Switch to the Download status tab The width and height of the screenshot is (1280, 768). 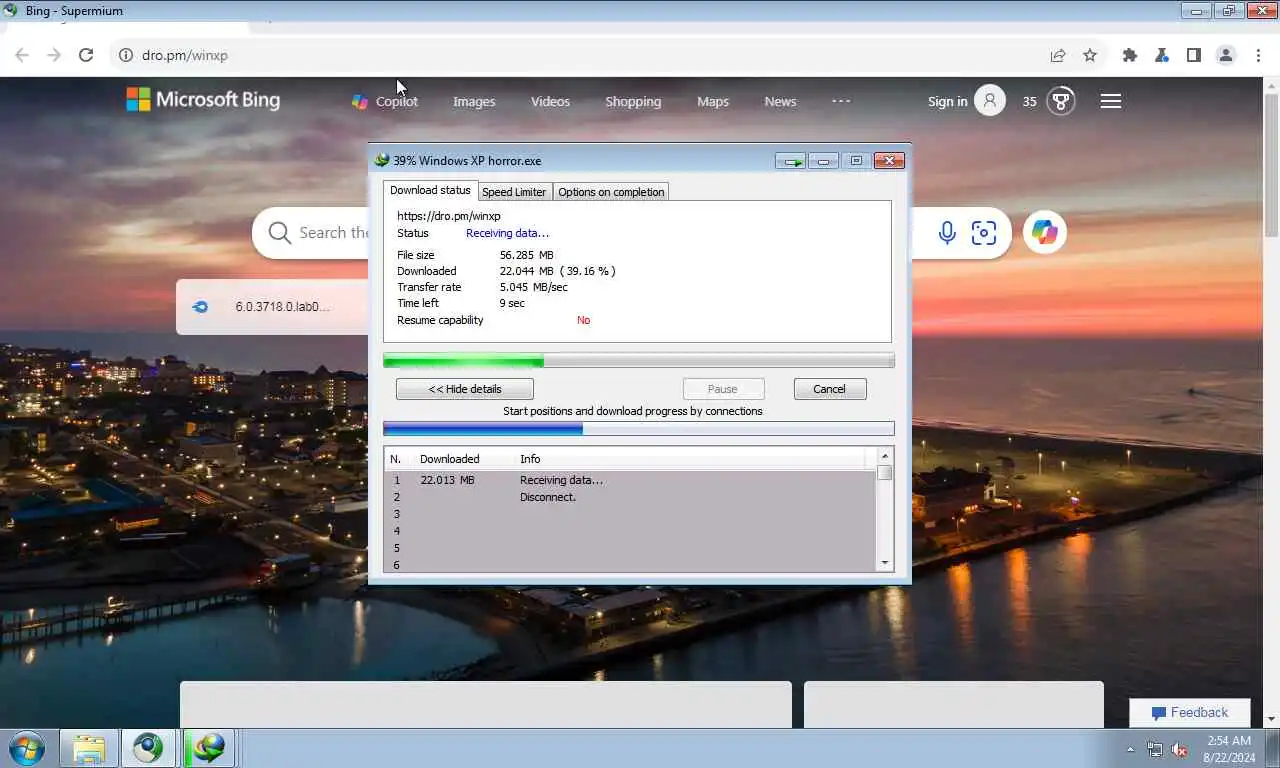click(430, 190)
